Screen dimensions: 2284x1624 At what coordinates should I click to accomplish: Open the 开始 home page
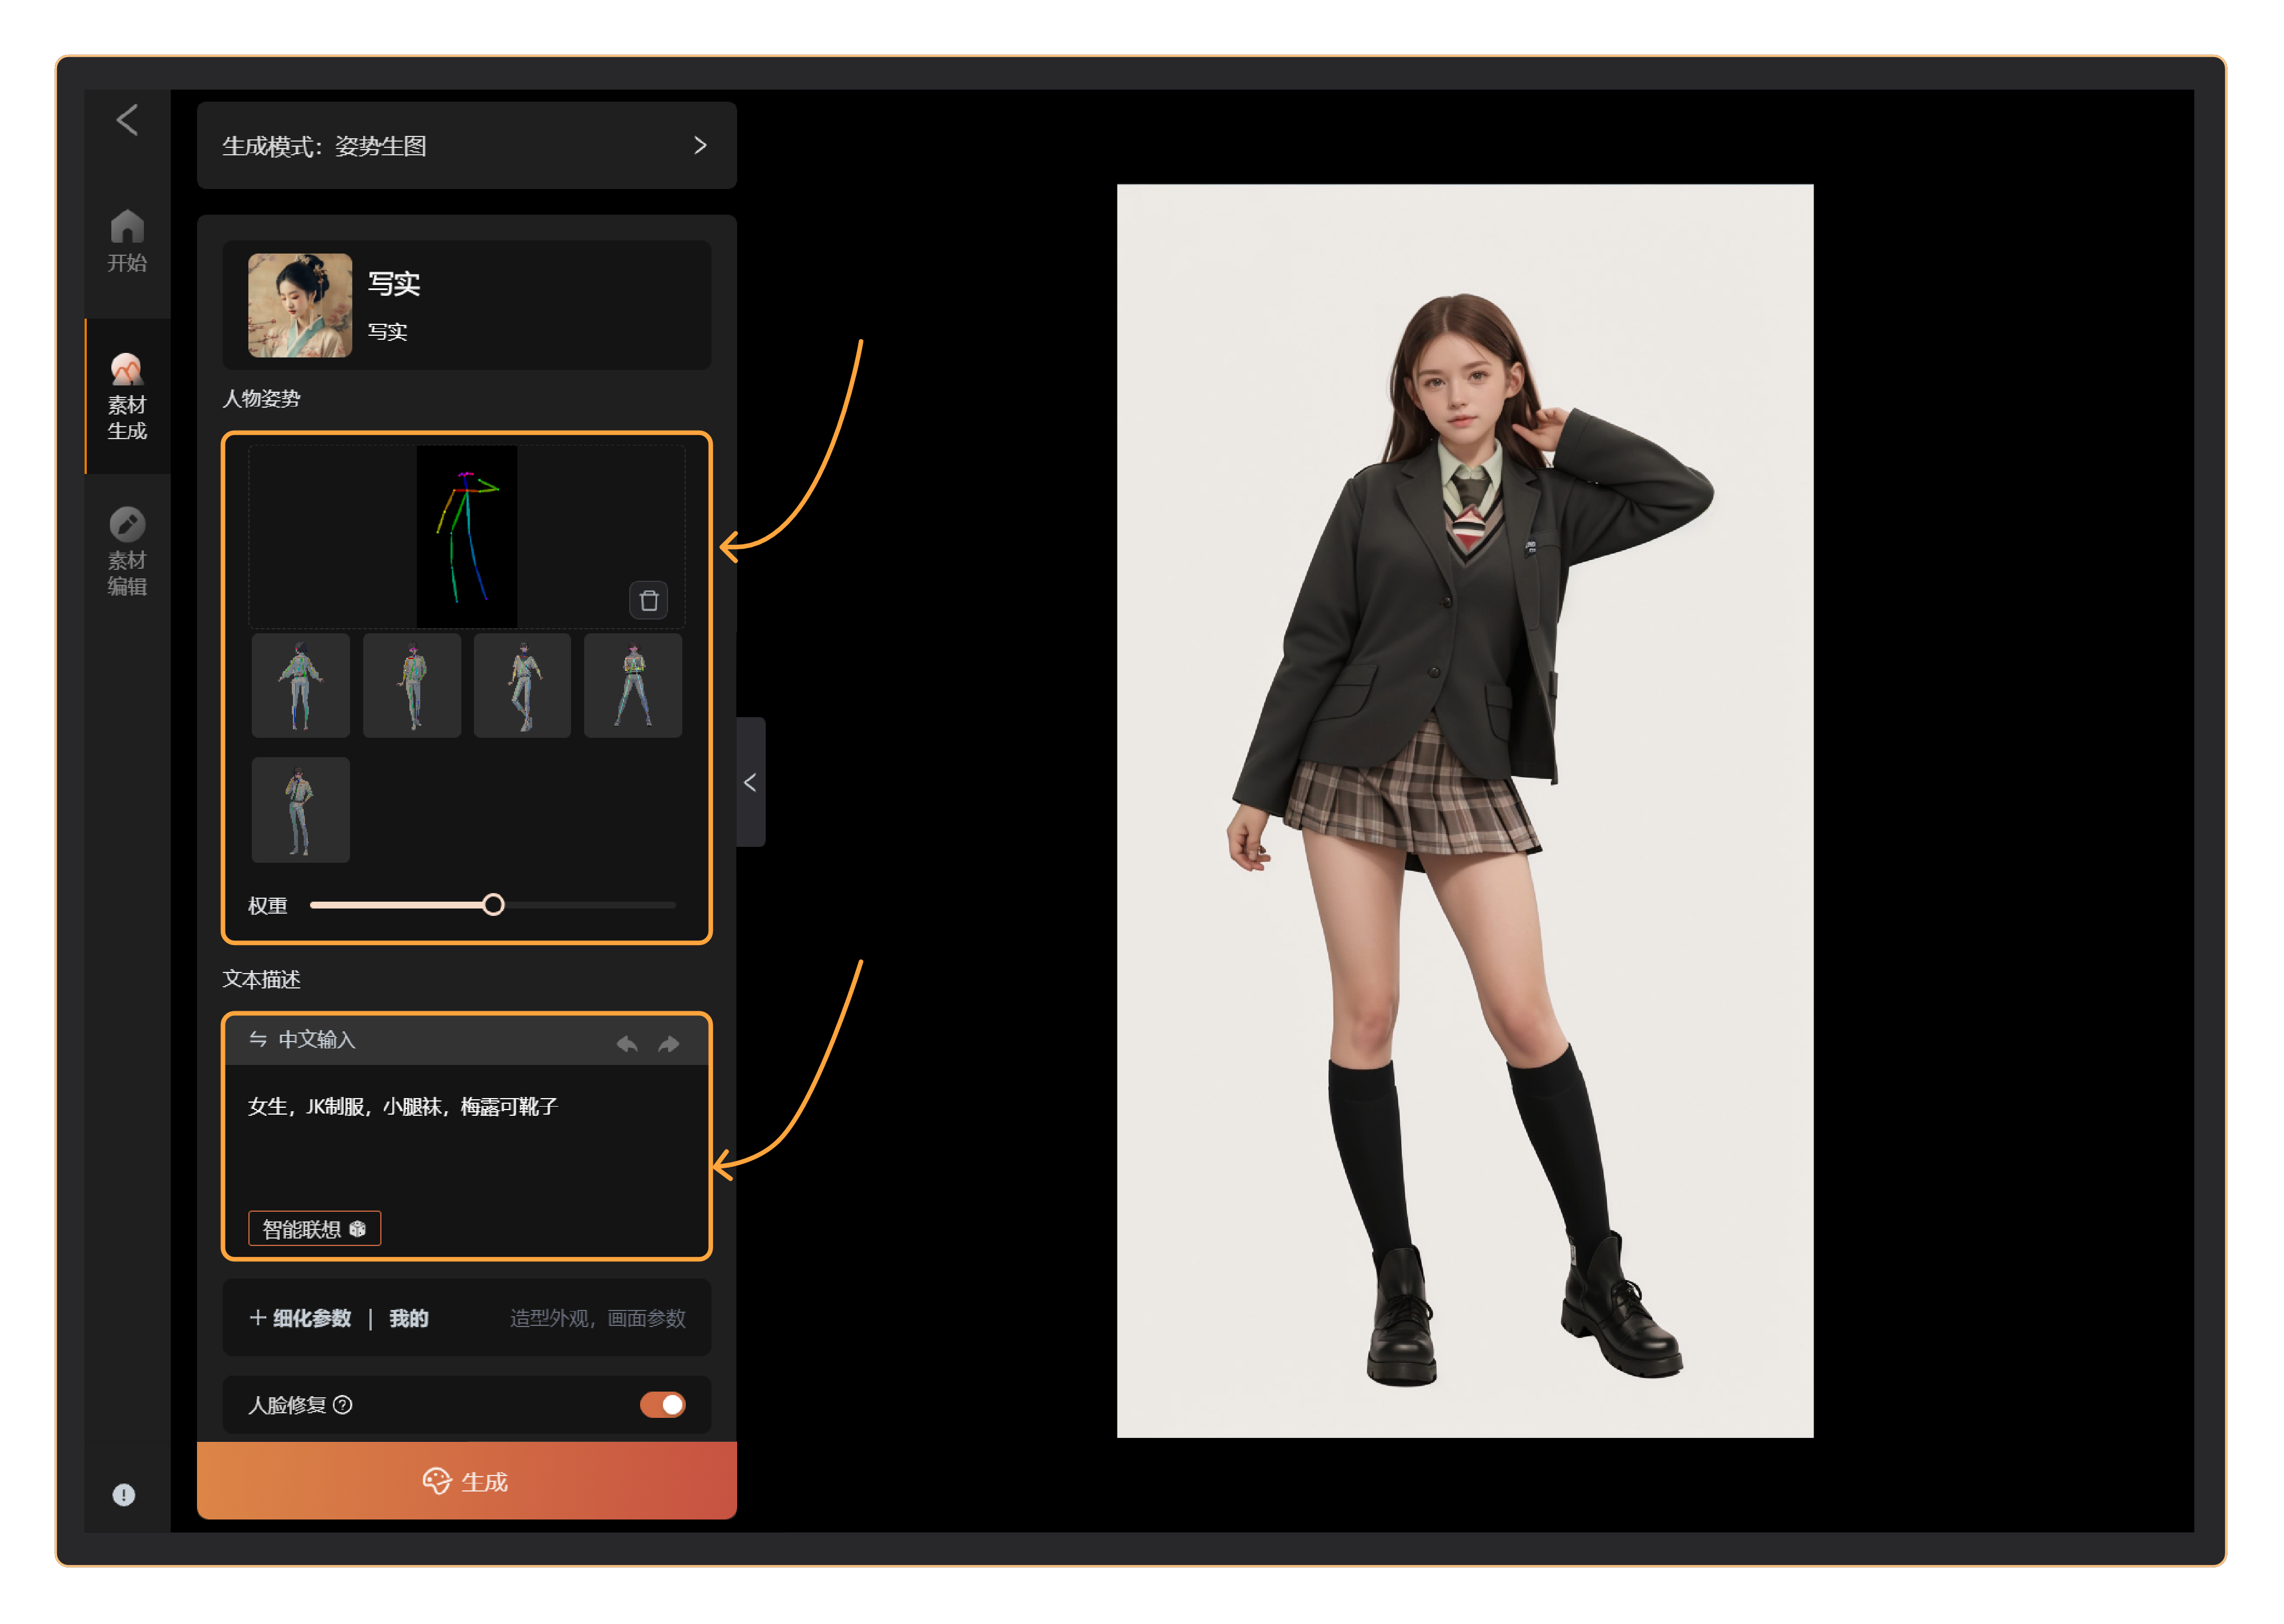point(127,241)
